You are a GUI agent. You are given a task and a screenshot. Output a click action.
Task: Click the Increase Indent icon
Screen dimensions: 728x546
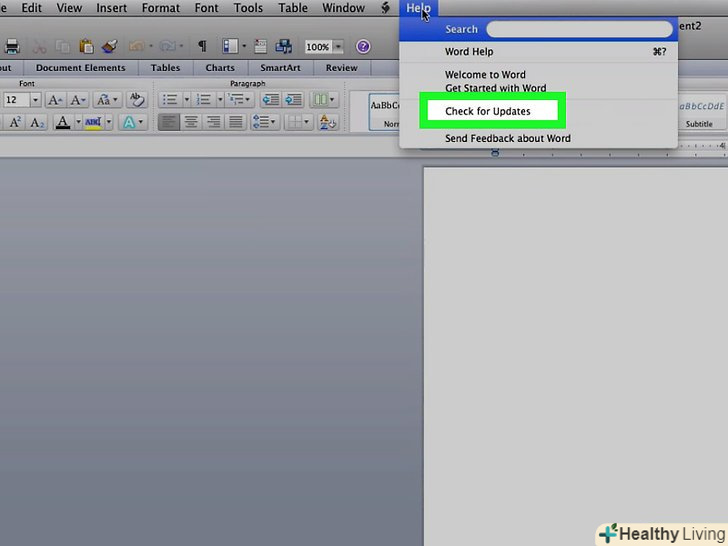click(x=293, y=99)
